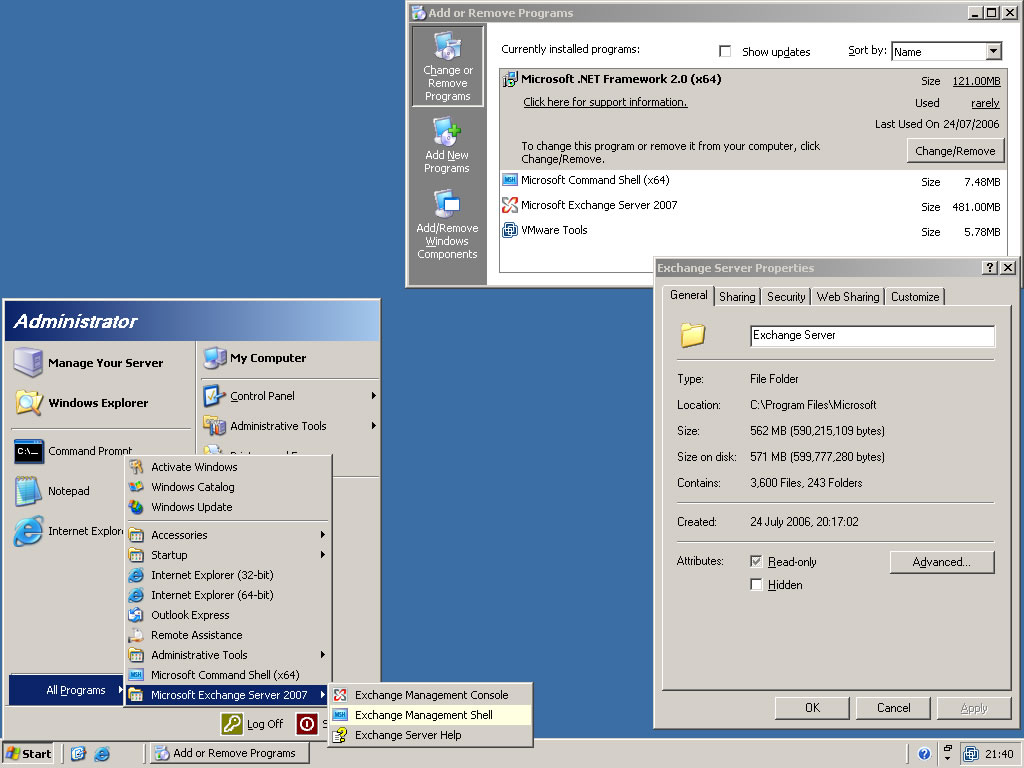Uncheck the Read-only attribute checkbox
1024x768 pixels.
756,562
